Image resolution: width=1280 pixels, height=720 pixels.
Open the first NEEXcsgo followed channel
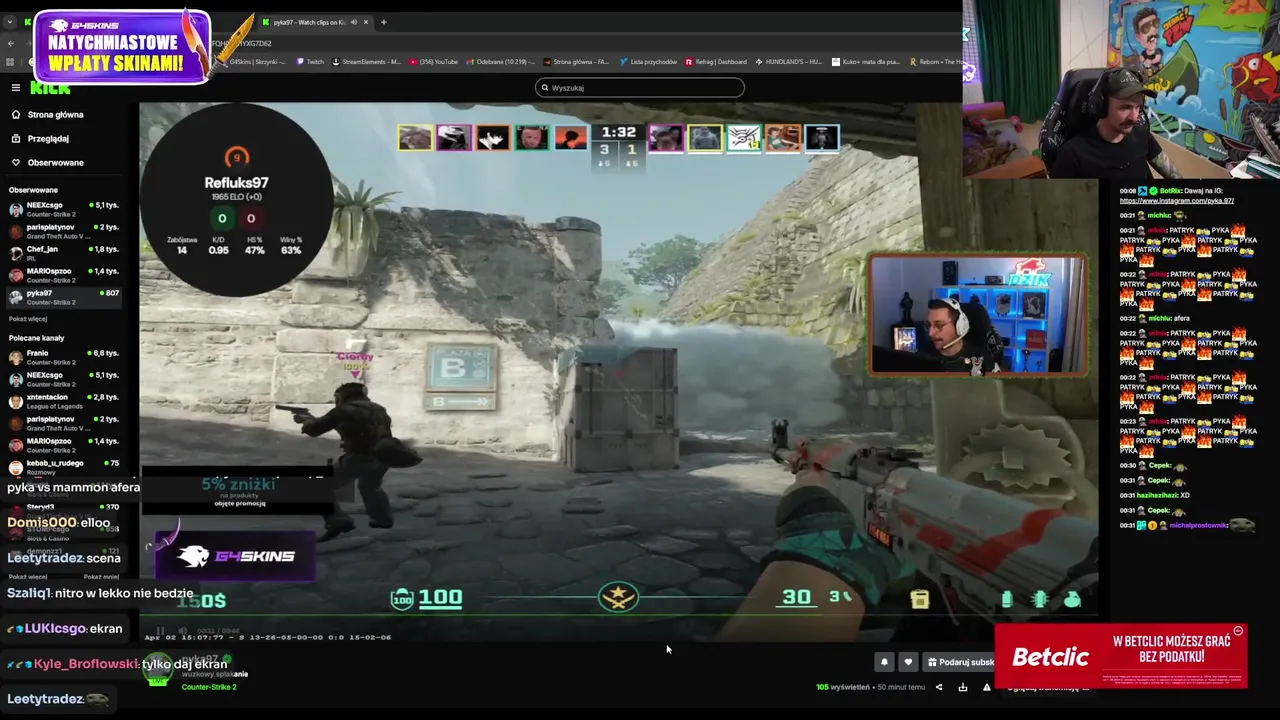coord(65,209)
